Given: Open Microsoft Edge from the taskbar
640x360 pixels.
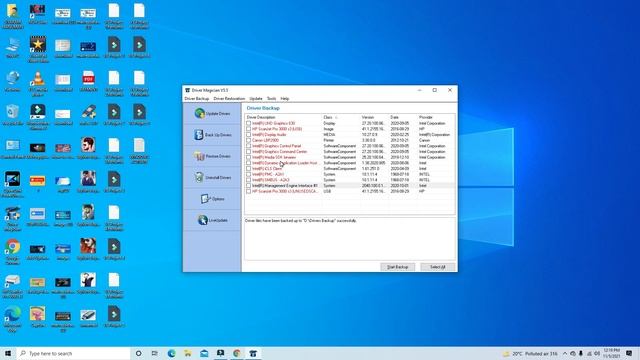Looking at the screenshot, I should (x=171, y=353).
